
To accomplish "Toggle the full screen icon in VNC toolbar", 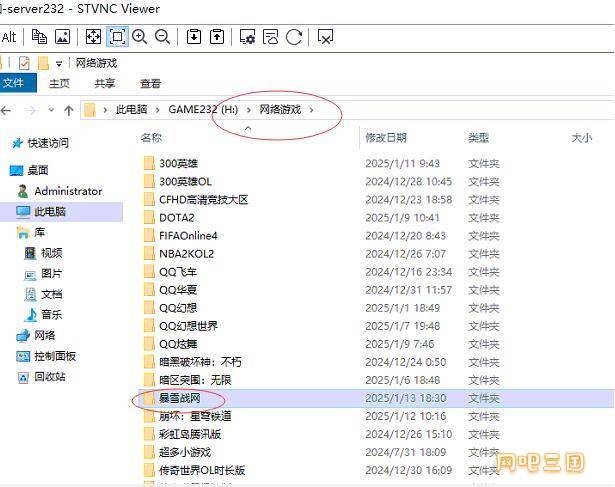I will (117, 37).
